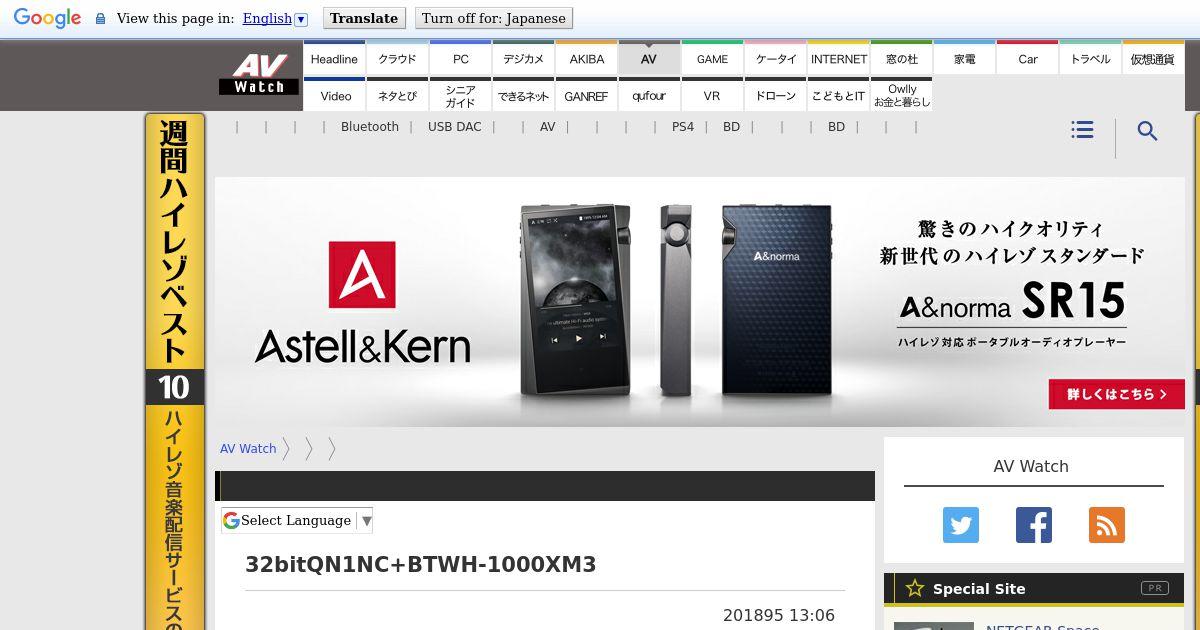Click Turn off for: Japanese button
The width and height of the screenshot is (1200, 630).
[494, 18]
